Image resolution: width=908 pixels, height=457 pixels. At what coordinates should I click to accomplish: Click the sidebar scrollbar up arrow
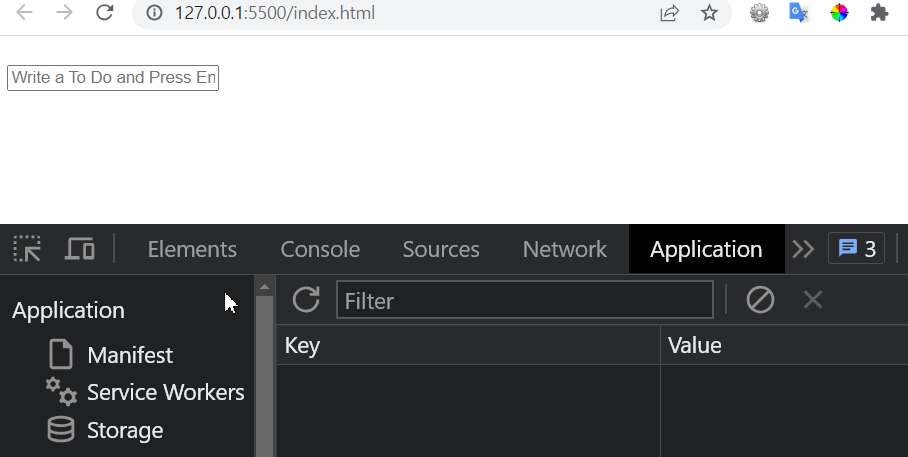(x=265, y=287)
